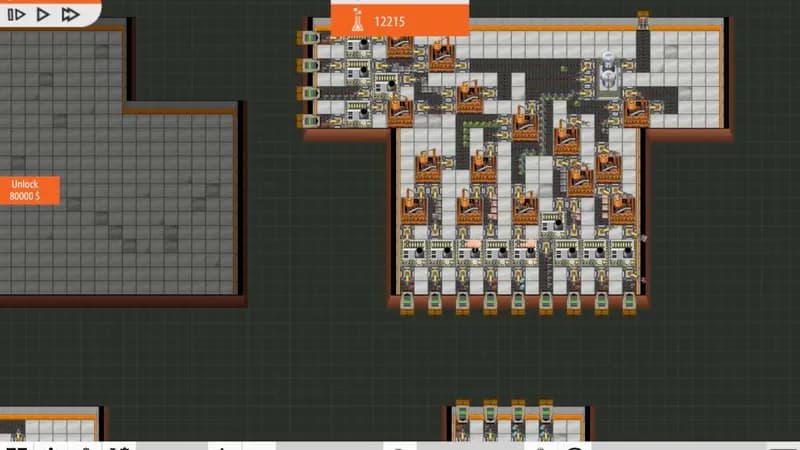Select the white double-tank machine
Image resolution: width=800 pixels, height=450 pixels.
pyautogui.click(x=608, y=72)
